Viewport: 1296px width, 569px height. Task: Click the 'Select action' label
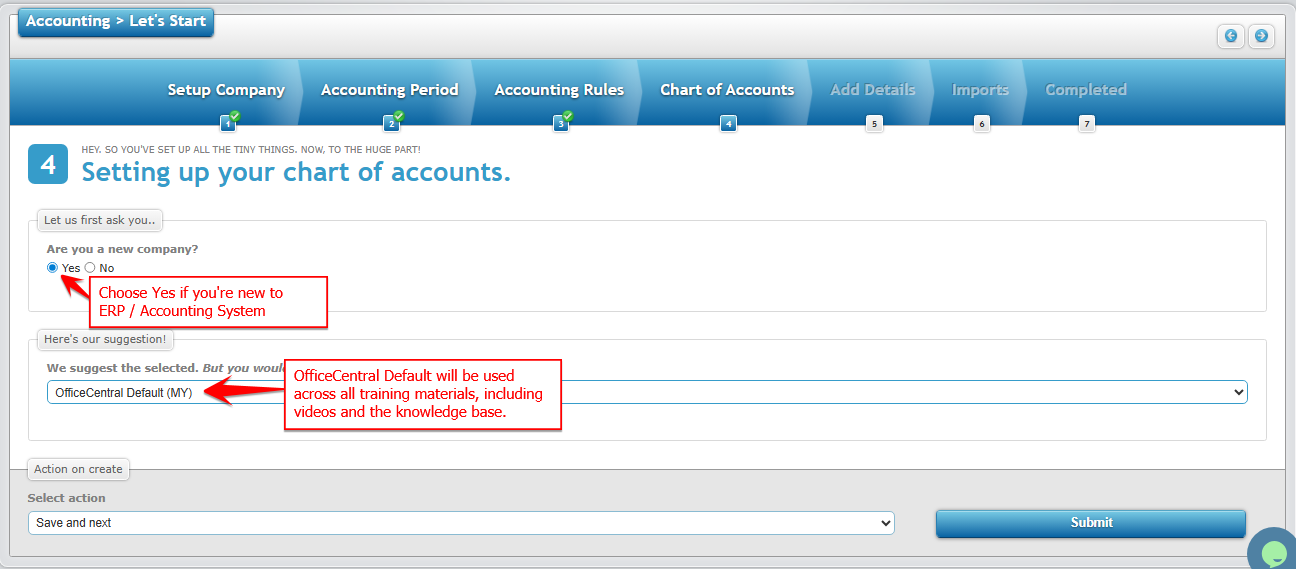click(x=67, y=498)
